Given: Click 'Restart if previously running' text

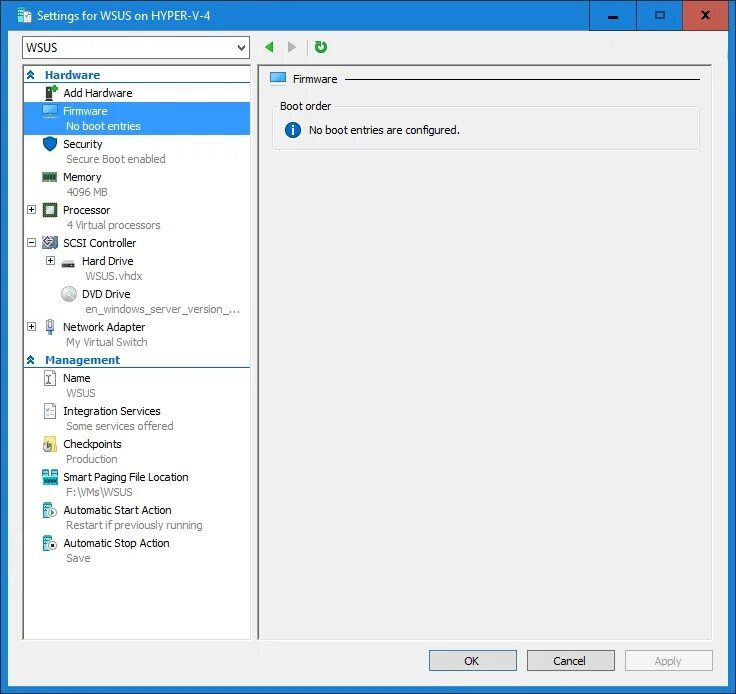Looking at the screenshot, I should [134, 525].
